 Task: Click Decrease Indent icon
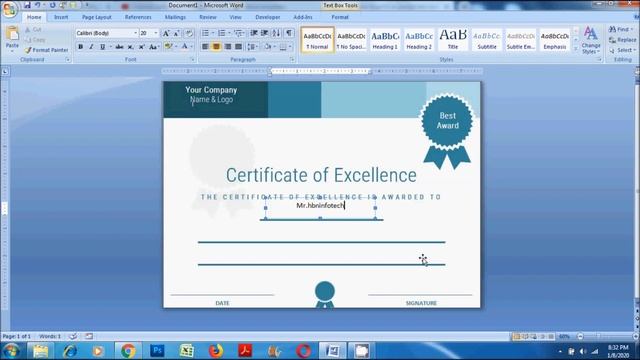tap(254, 33)
